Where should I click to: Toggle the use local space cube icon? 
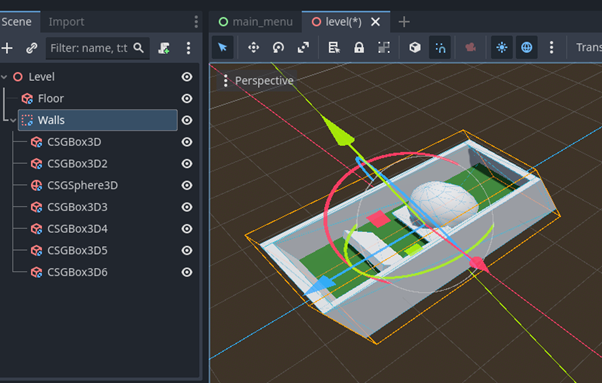coord(415,48)
